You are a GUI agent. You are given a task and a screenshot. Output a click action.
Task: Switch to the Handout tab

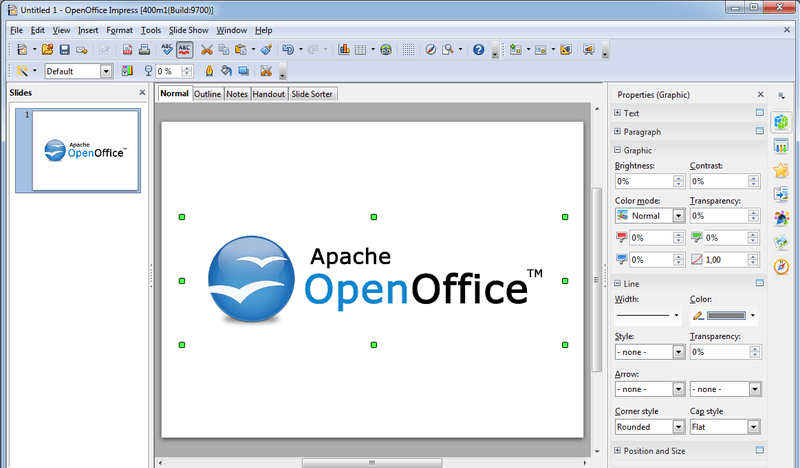(269, 94)
